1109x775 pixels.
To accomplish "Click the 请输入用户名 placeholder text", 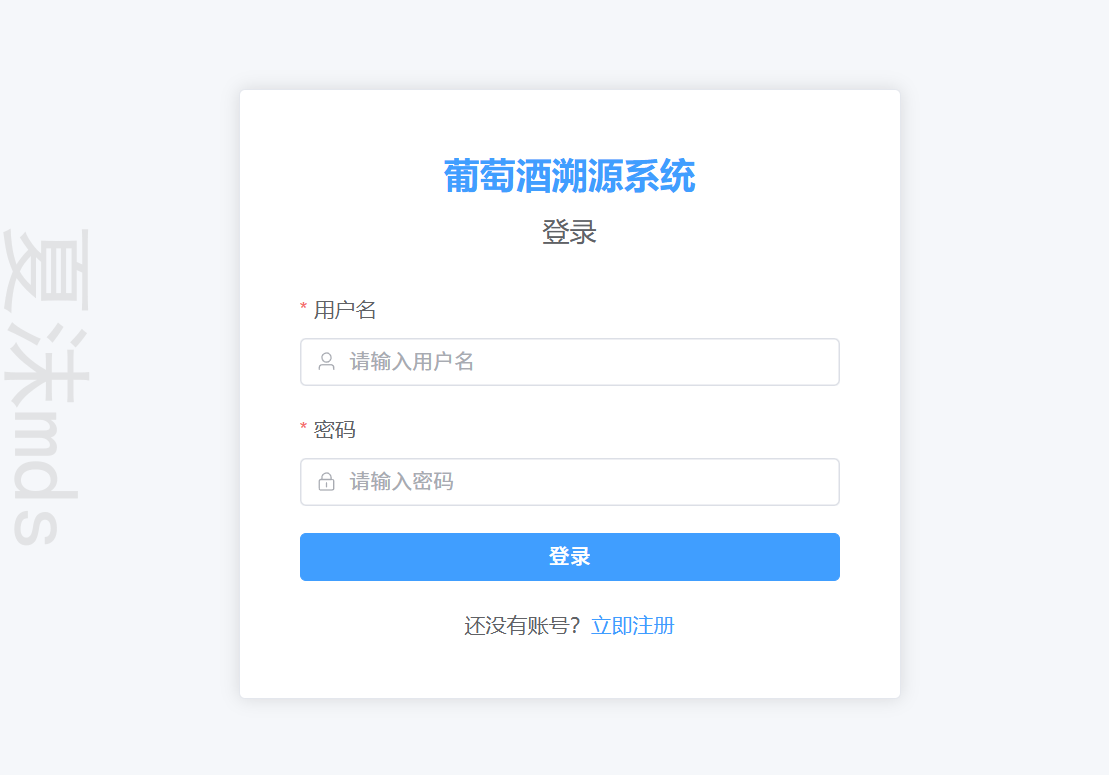I will click(x=411, y=362).
